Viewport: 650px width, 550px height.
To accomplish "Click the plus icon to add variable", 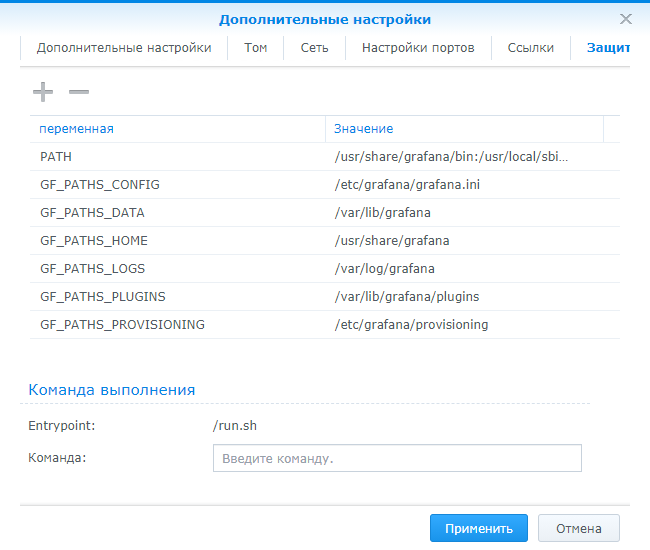I will click(42, 92).
